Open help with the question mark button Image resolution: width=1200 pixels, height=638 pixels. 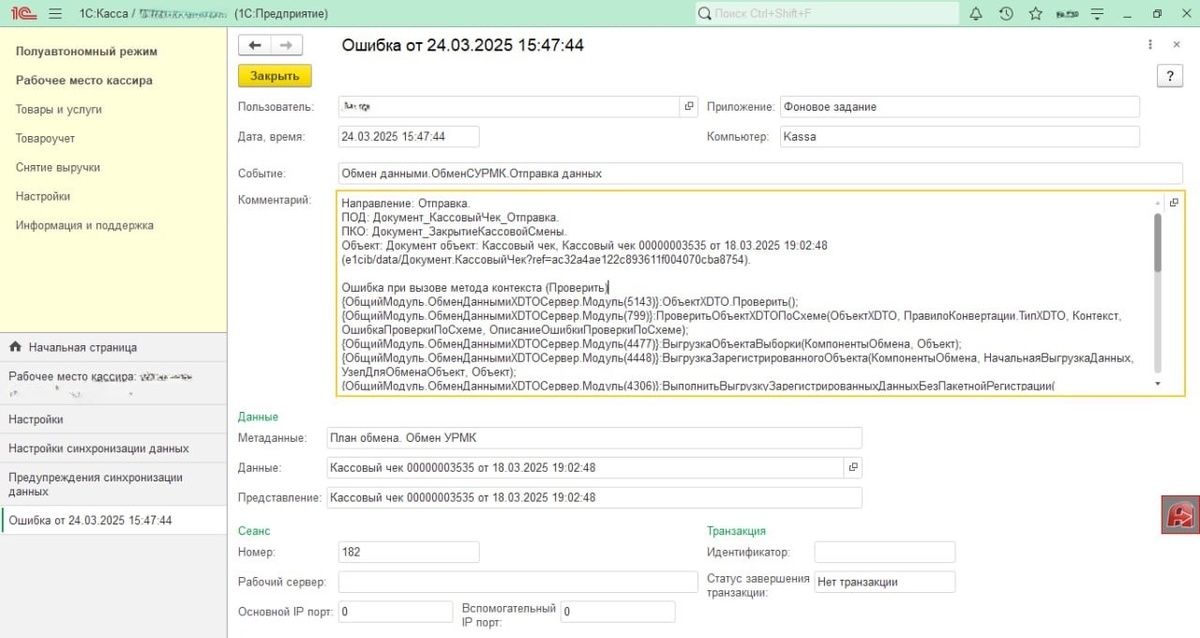pyautogui.click(x=1169, y=76)
